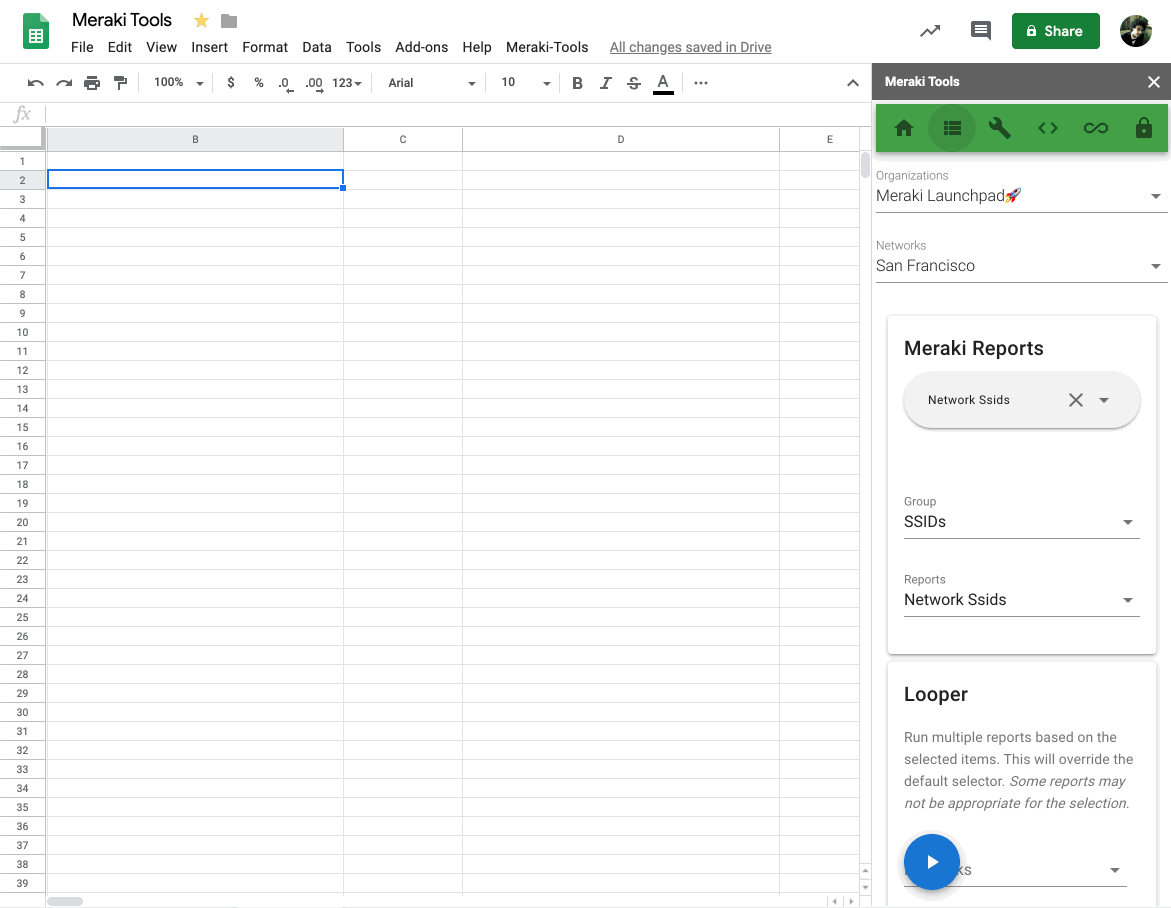Open the user account avatar
The width and height of the screenshot is (1171, 908).
pos(1136,31)
